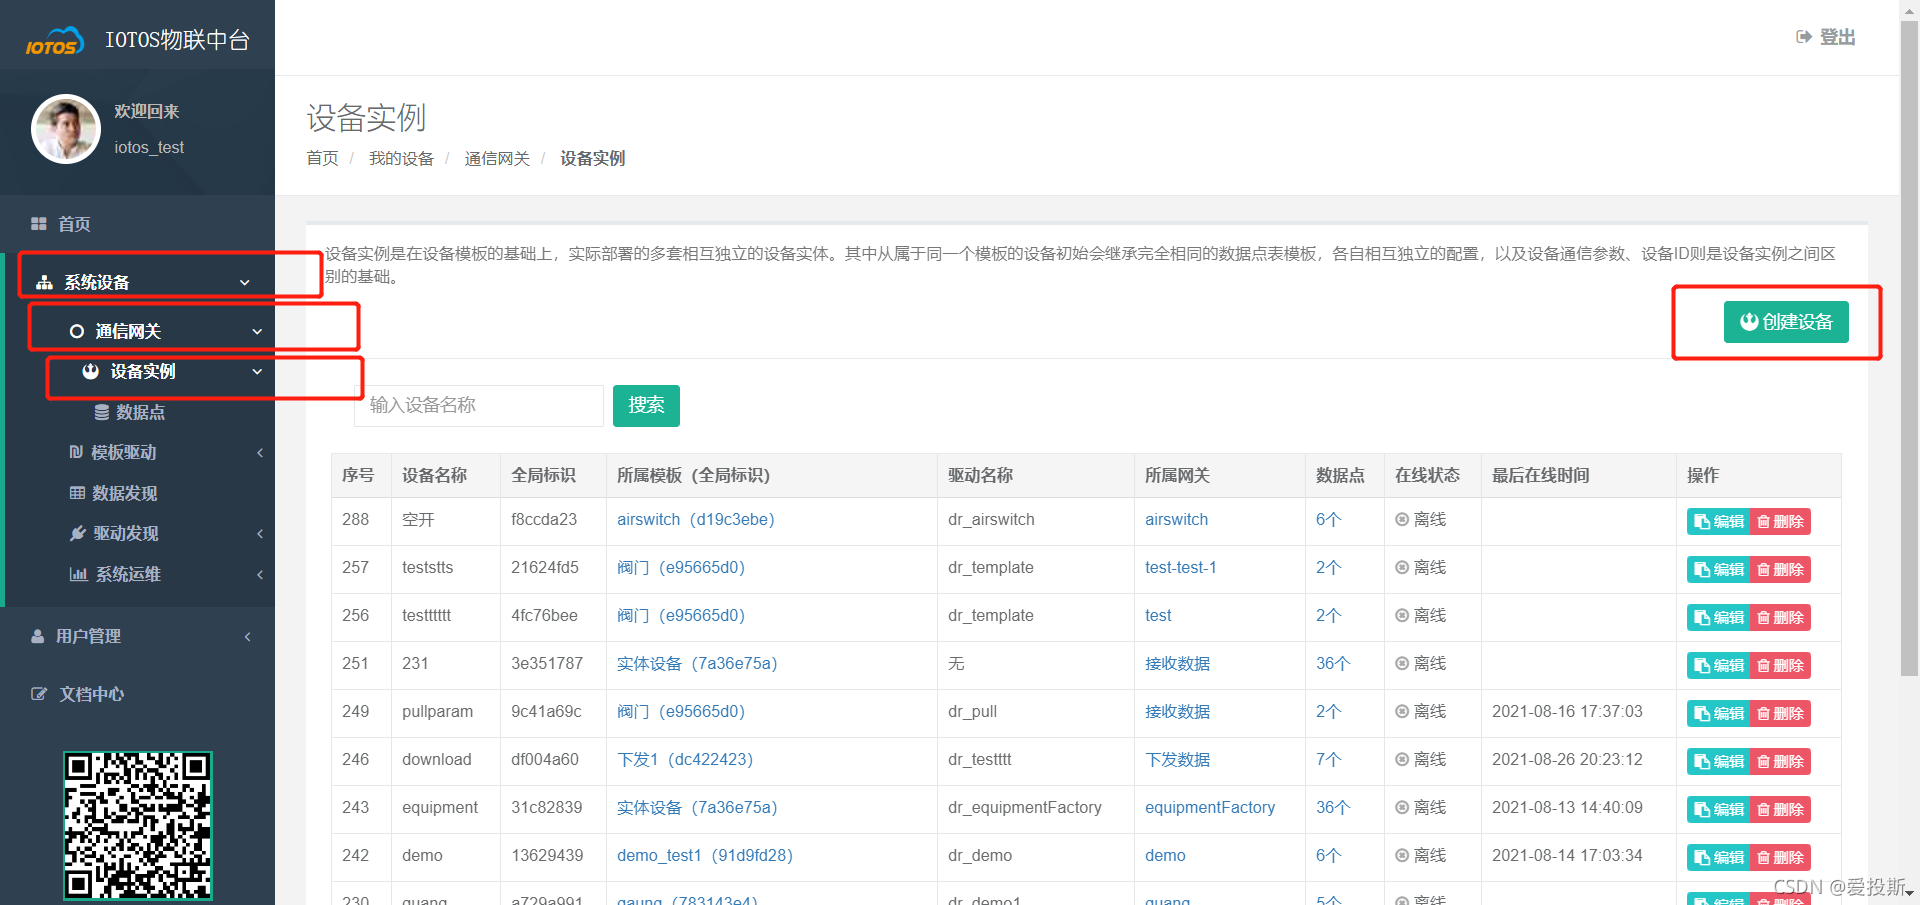The height and width of the screenshot is (905, 1920).
Task: Open the equipmentFactory gateway link
Action: pos(1209,807)
